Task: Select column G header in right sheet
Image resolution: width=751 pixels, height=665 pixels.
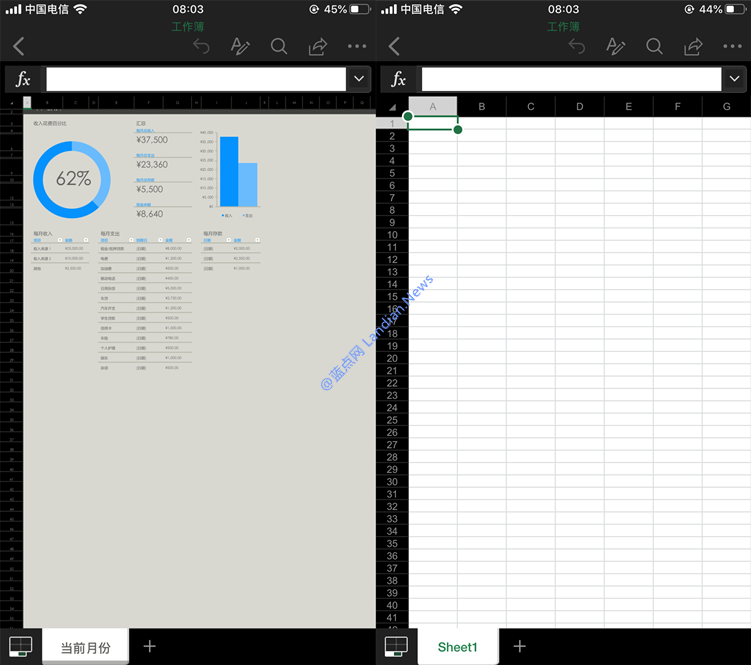Action: pyautogui.click(x=727, y=106)
